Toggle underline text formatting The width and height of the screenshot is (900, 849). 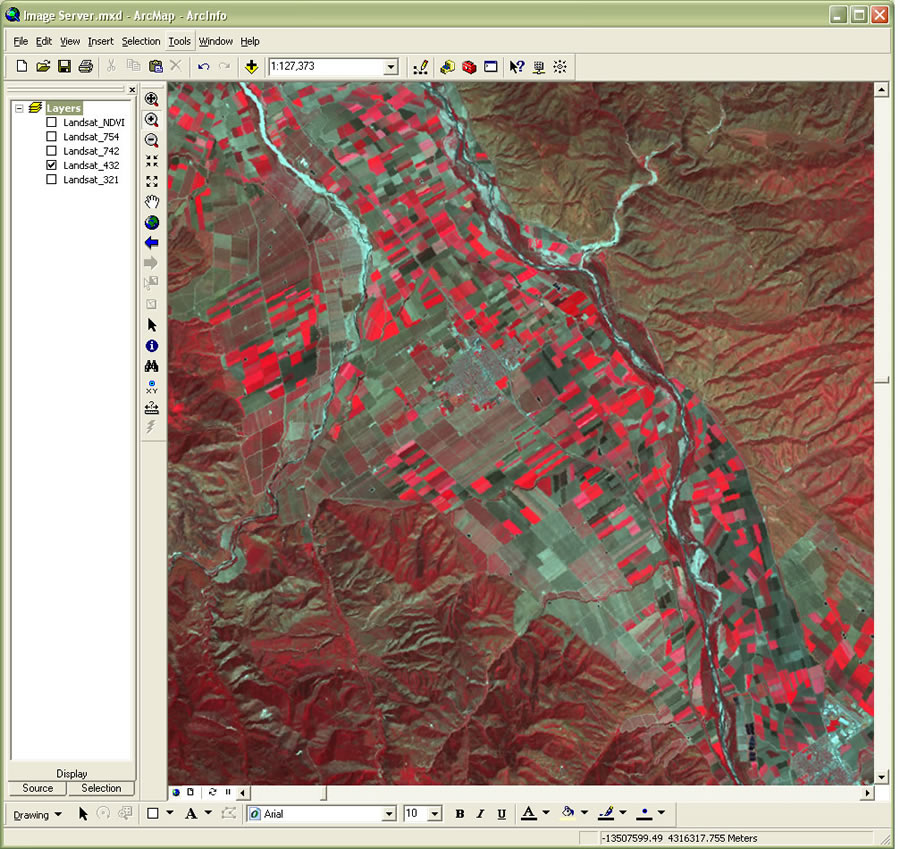tap(502, 814)
